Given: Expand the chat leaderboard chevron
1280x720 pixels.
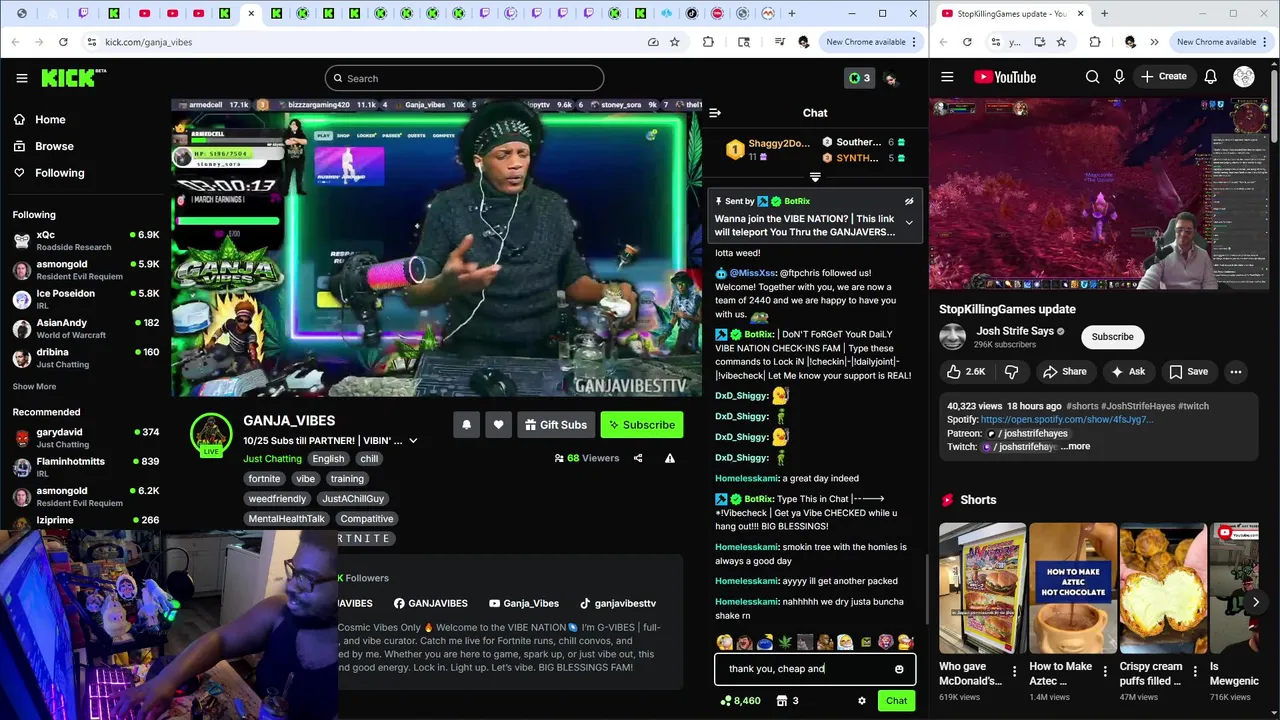Looking at the screenshot, I should [x=815, y=177].
